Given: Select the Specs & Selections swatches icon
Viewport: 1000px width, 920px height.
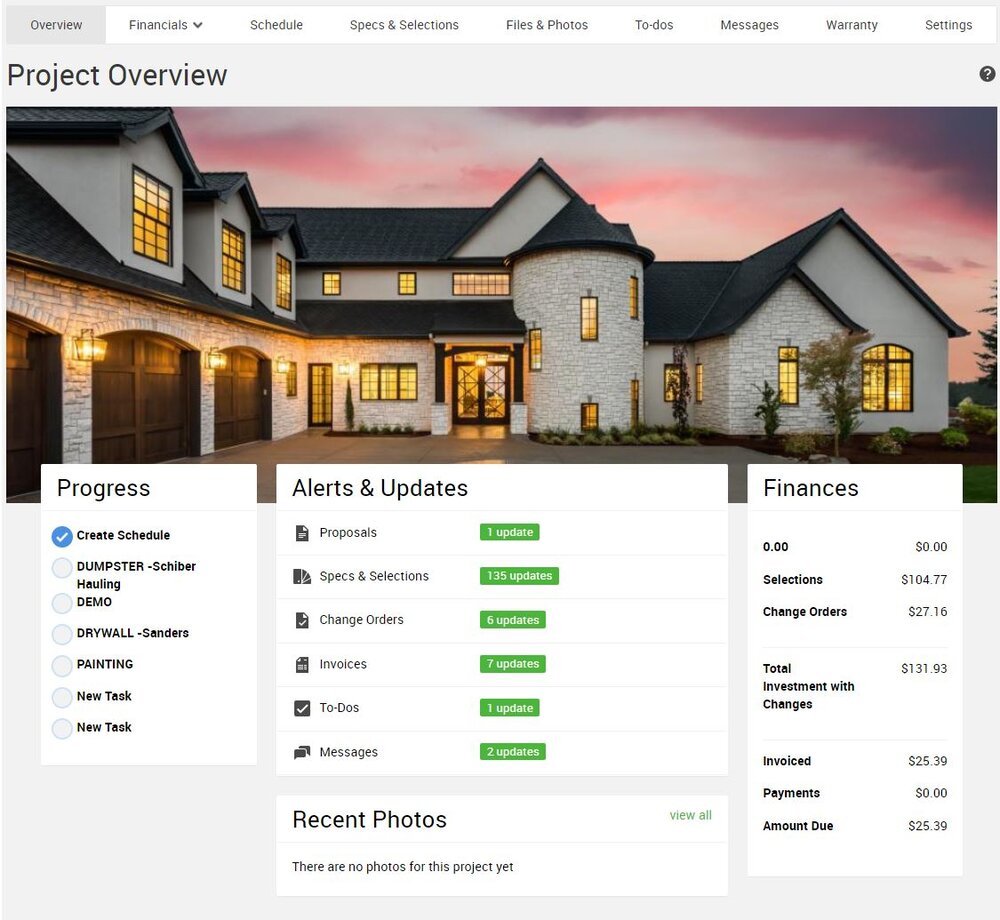Looking at the screenshot, I should coord(301,576).
